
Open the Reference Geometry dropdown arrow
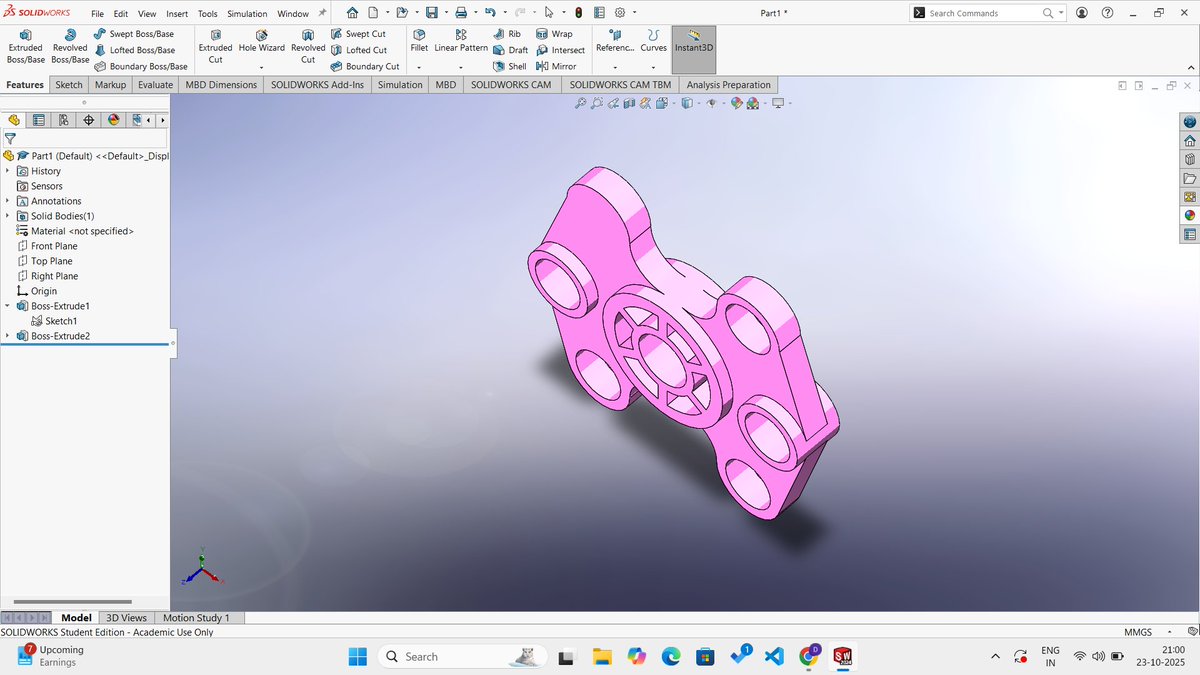coord(614,67)
